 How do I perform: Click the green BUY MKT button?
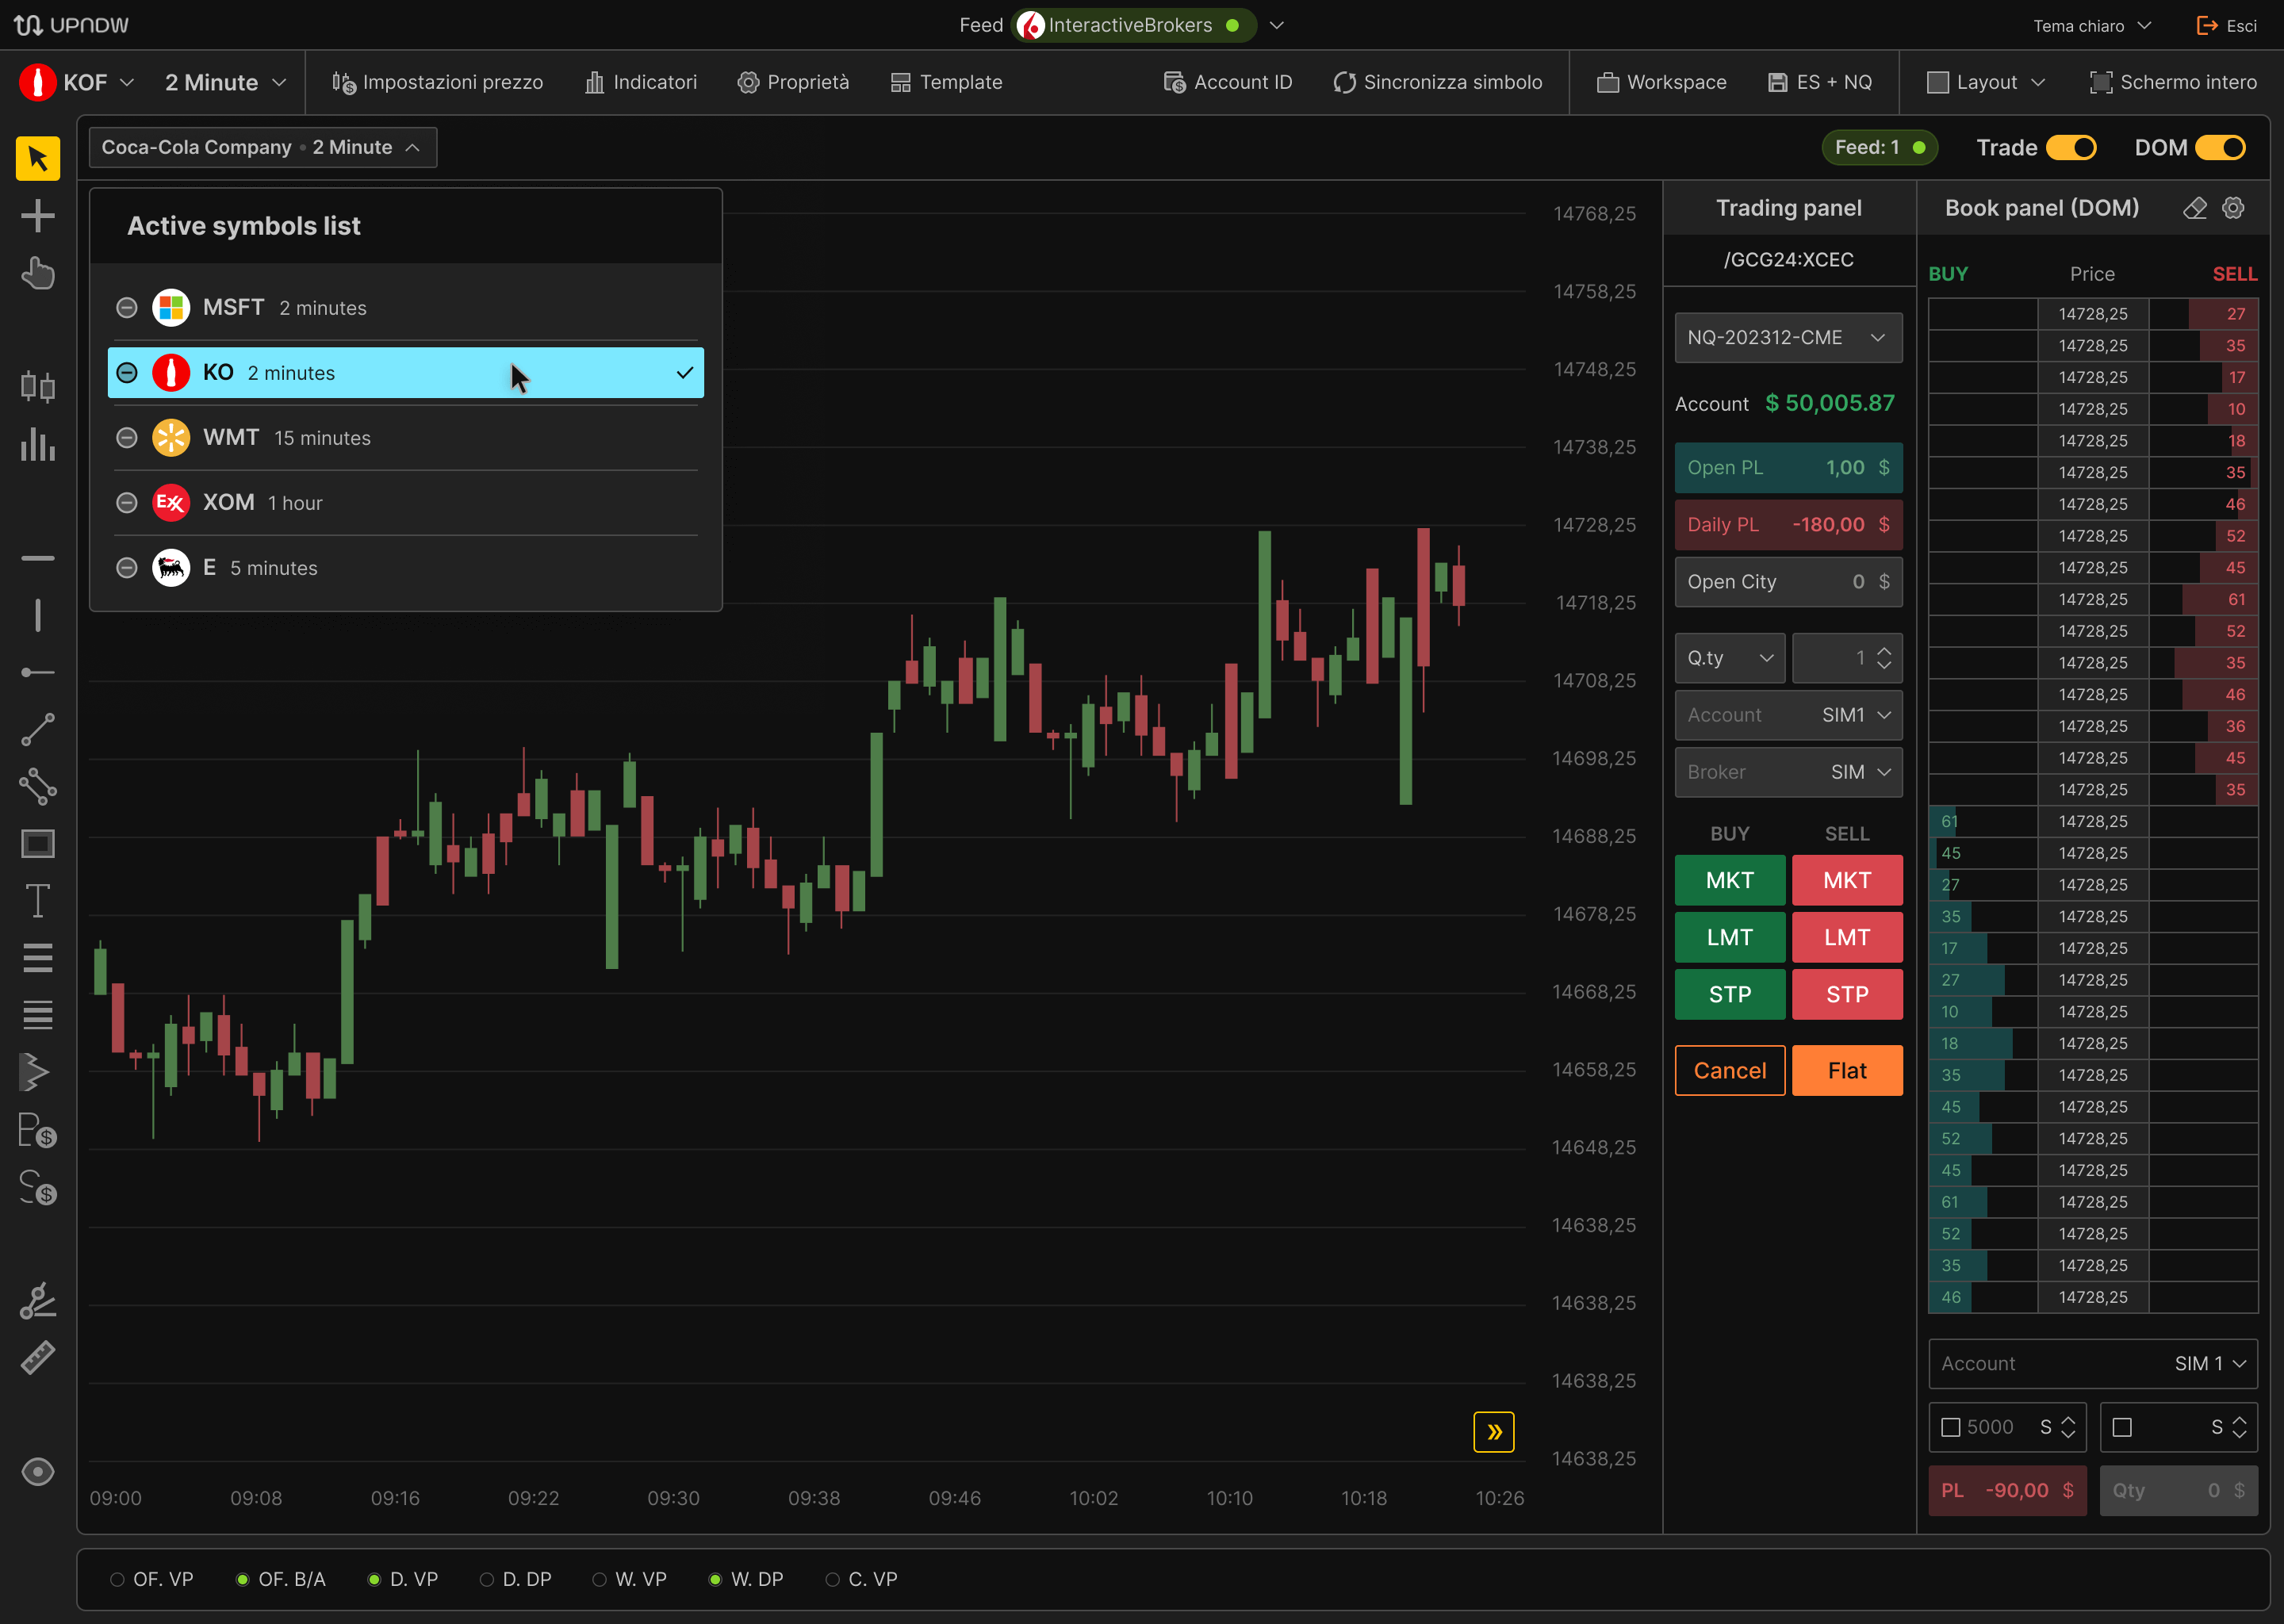[1729, 880]
